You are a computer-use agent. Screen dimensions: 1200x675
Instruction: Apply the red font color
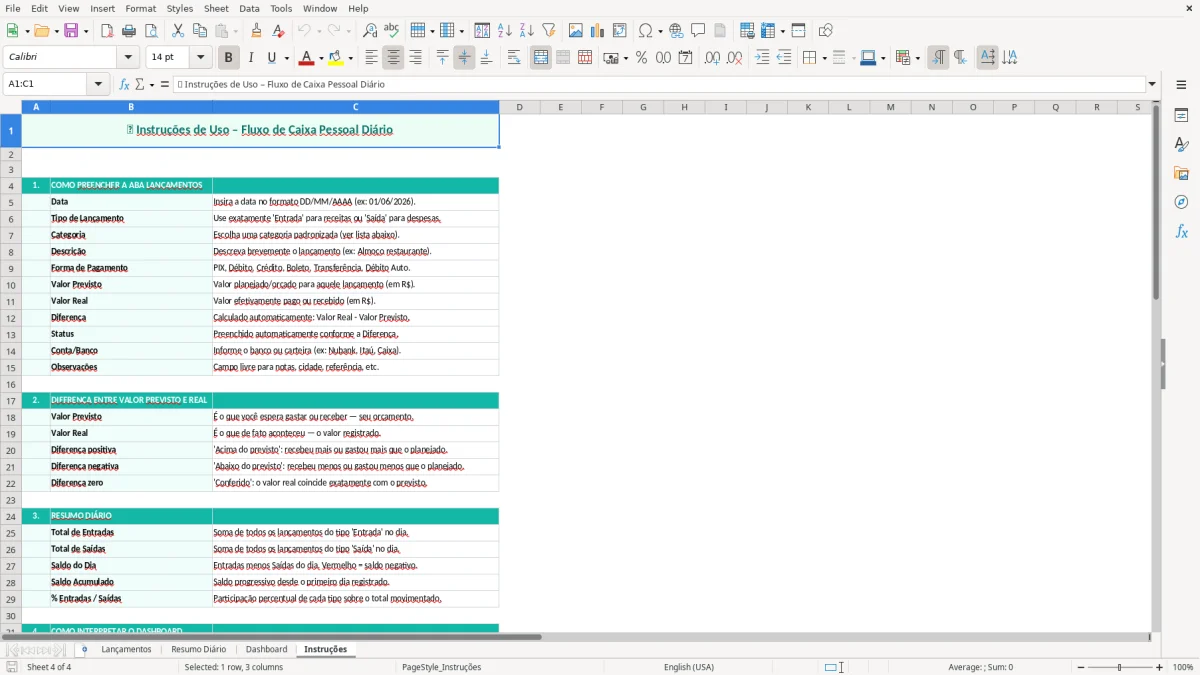[x=306, y=58]
